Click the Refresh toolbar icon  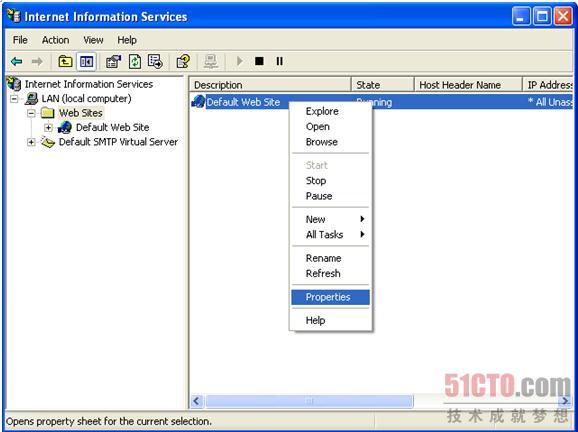tap(135, 61)
